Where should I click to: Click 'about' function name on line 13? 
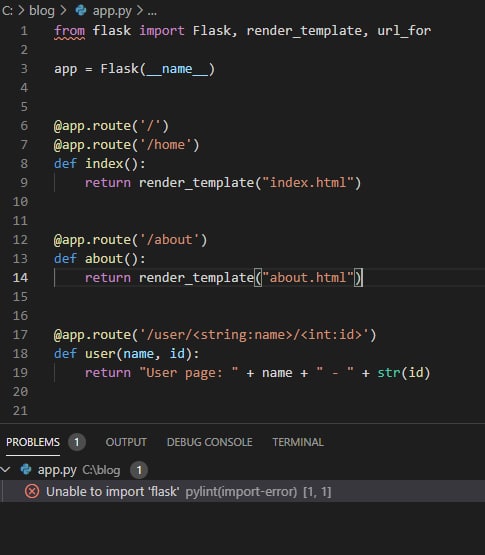(x=104, y=259)
